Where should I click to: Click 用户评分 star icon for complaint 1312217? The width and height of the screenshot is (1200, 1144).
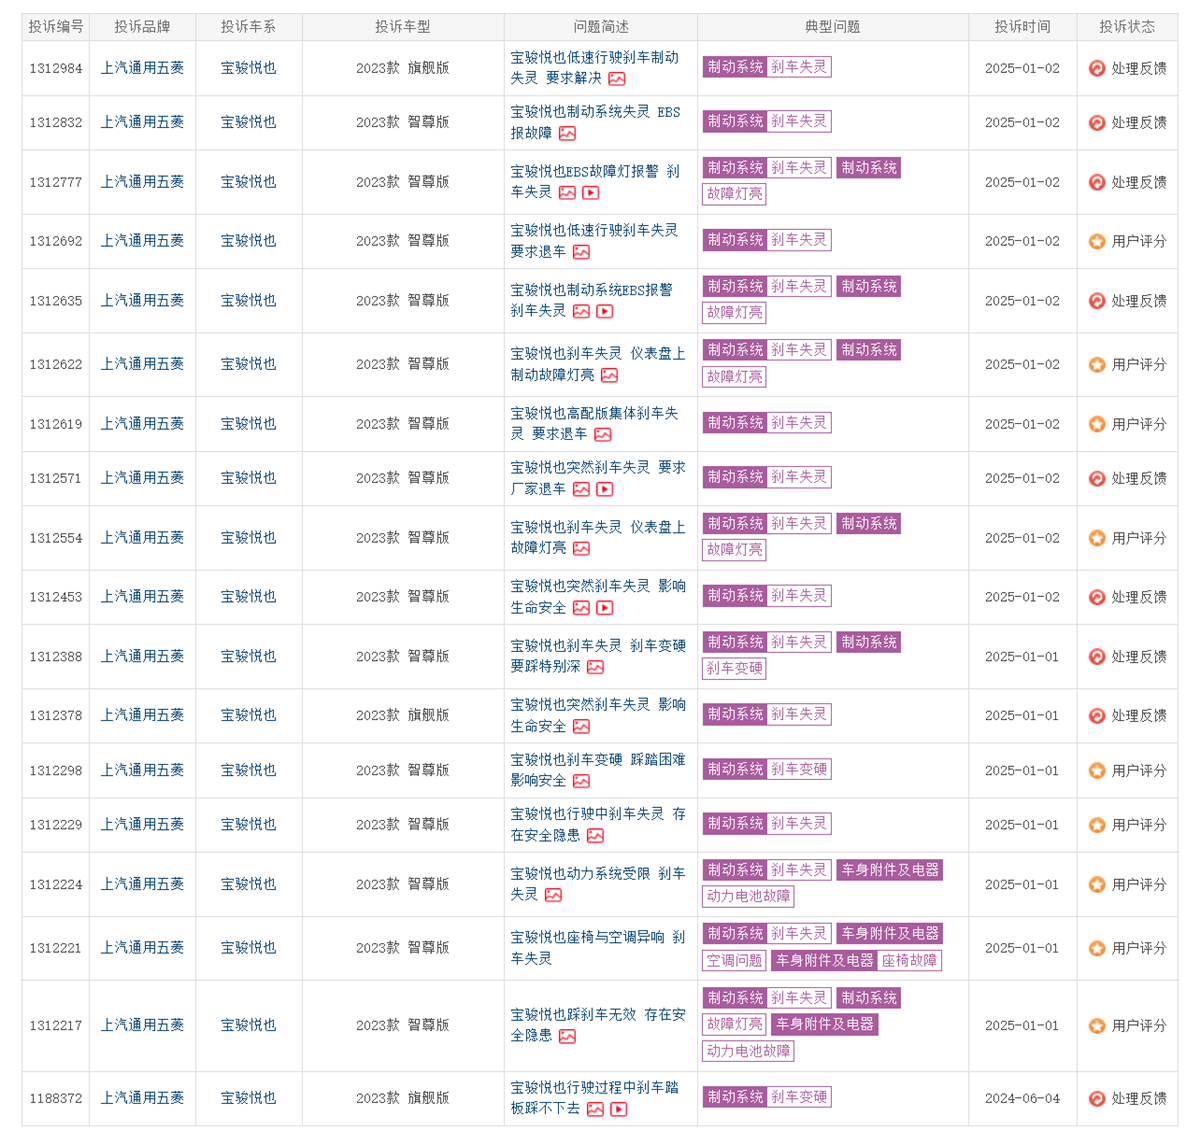pos(1097,1026)
